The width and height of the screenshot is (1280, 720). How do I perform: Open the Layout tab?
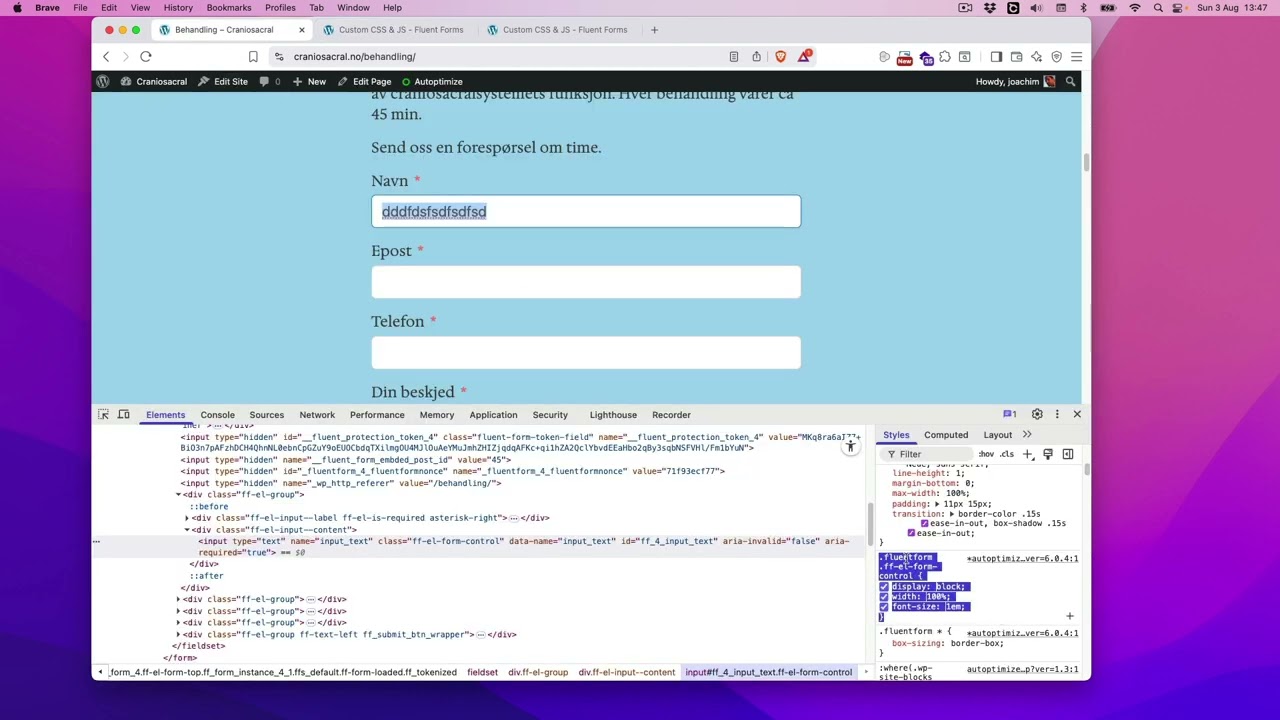click(x=997, y=435)
